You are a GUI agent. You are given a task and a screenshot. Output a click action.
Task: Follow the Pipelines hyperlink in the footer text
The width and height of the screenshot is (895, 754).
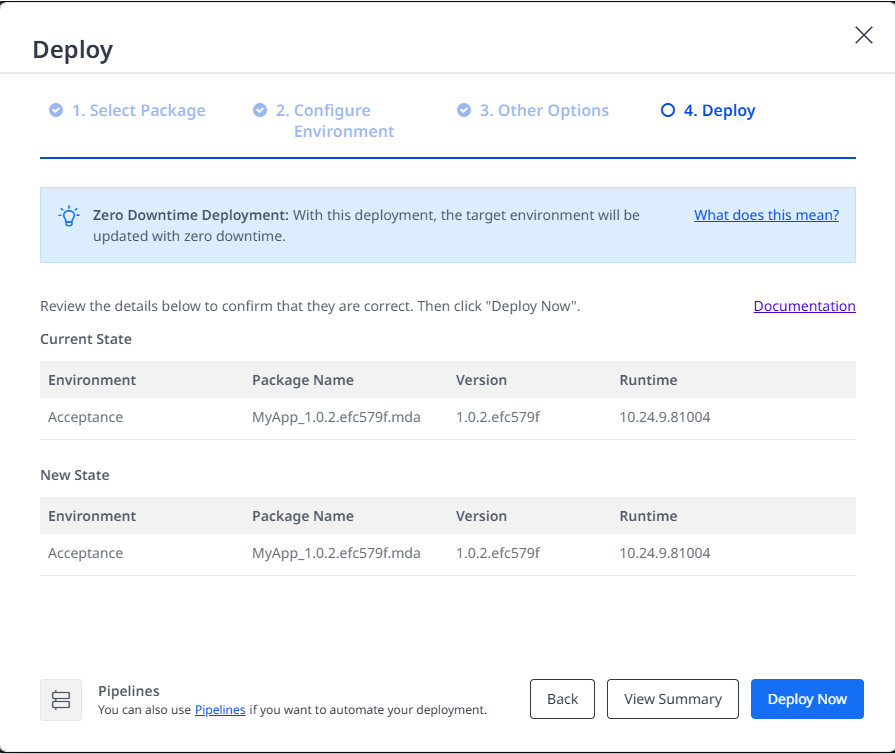tap(220, 710)
